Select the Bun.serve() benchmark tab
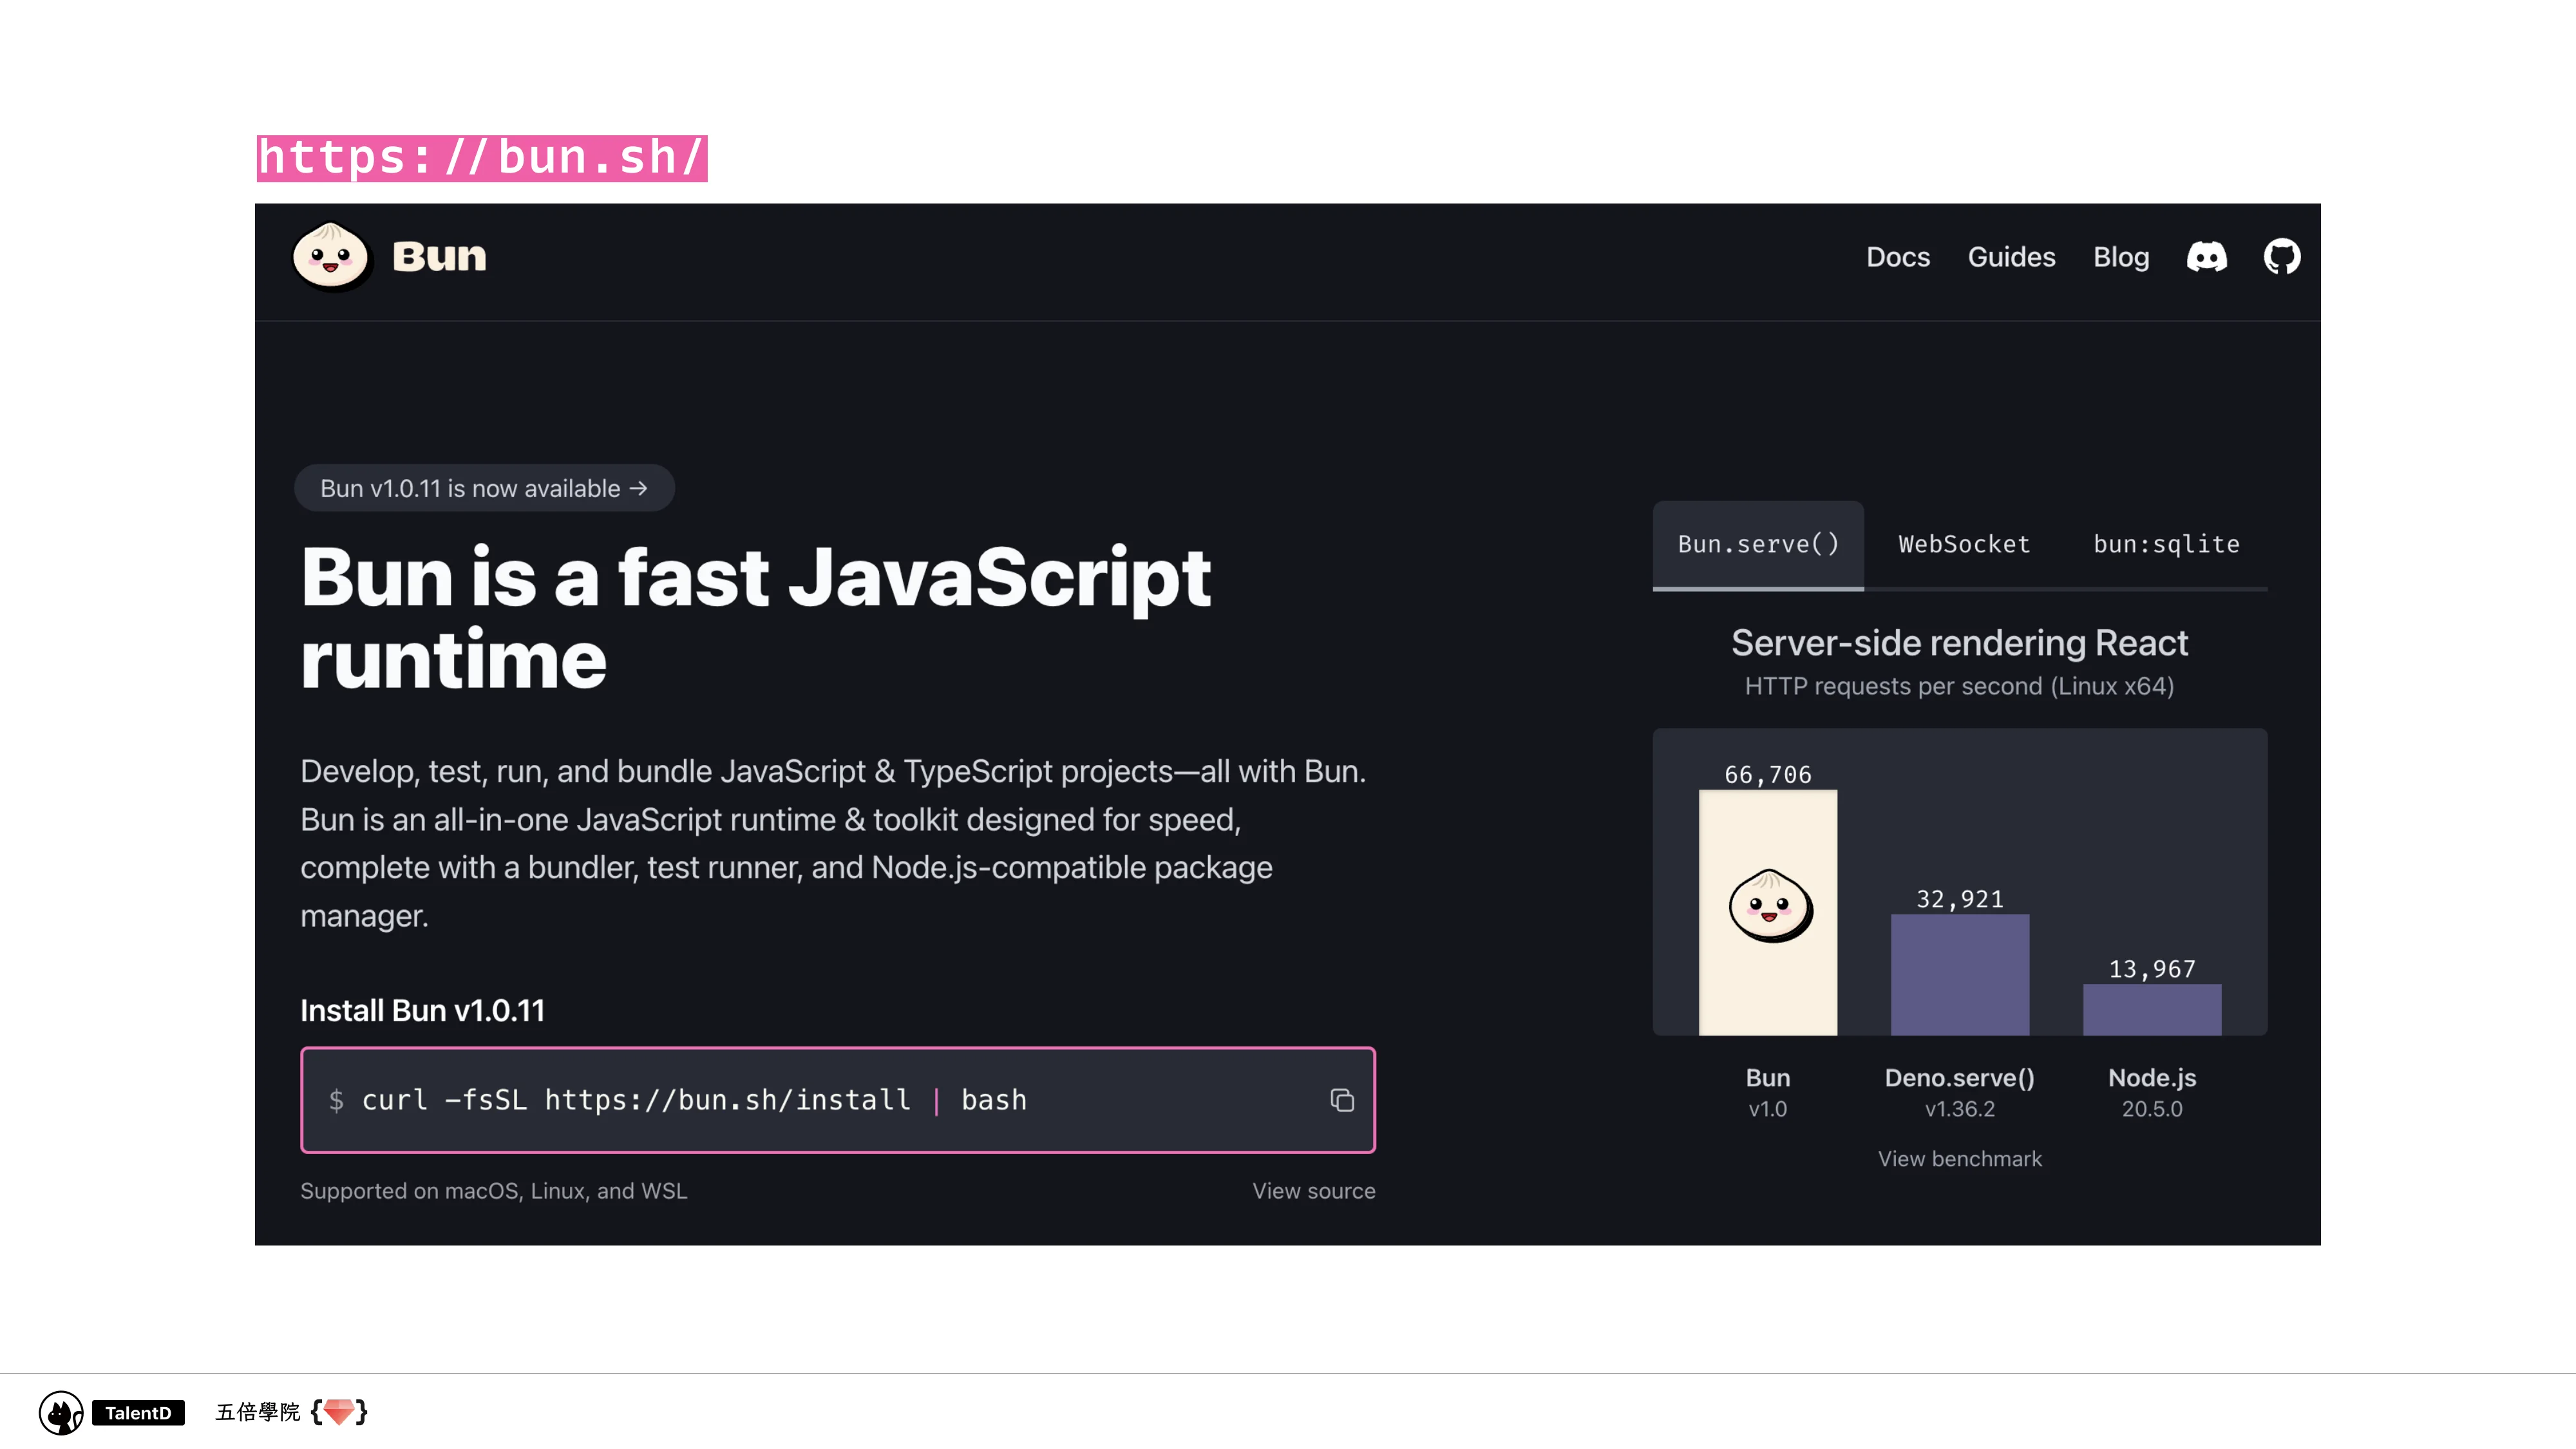Screen dimensions: 2576x1449 [1758, 544]
